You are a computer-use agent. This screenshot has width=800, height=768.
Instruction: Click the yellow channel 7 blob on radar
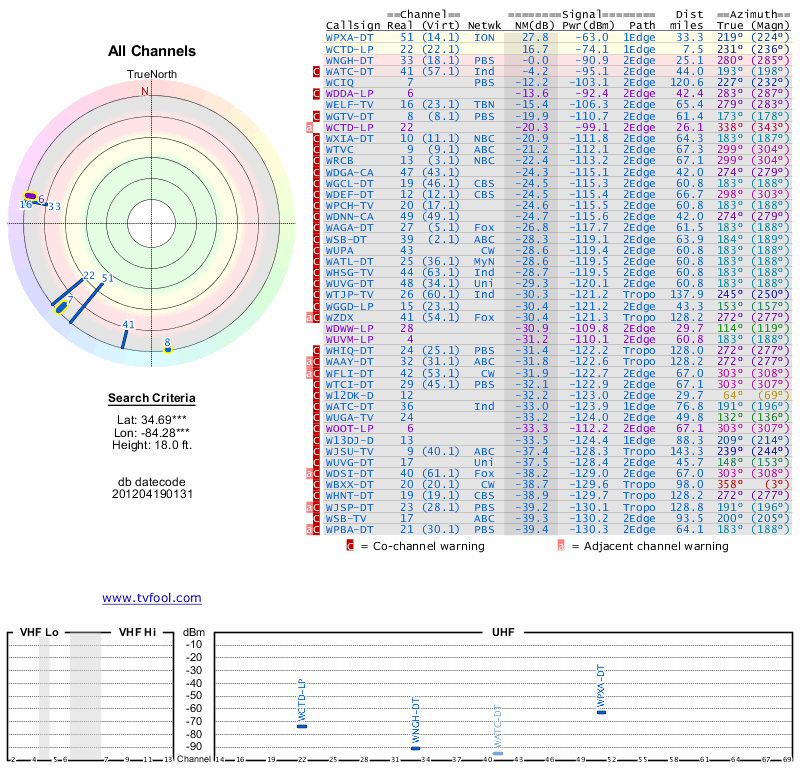pyautogui.click(x=62, y=307)
